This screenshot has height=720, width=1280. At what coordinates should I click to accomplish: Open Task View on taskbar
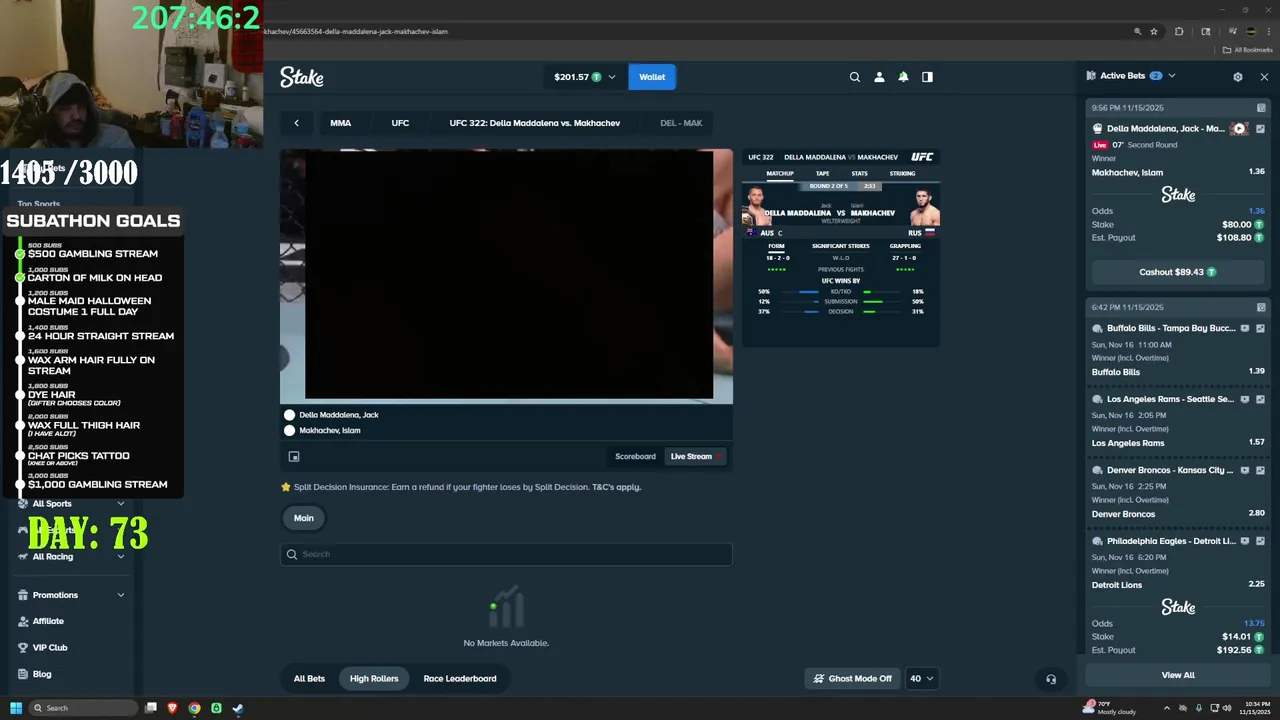click(x=151, y=708)
